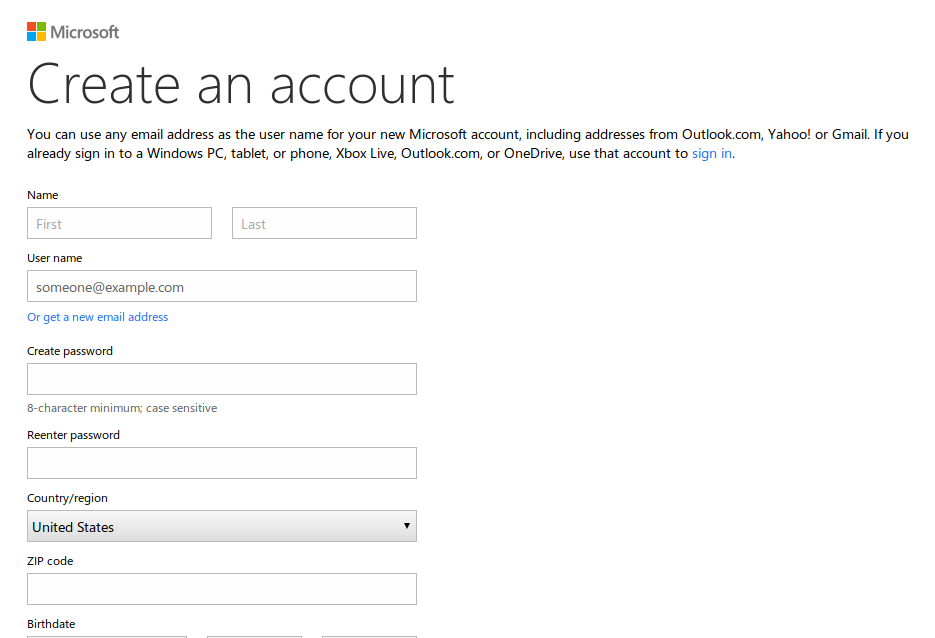
Task: Click the 'User name' field label
Action: [x=55, y=258]
